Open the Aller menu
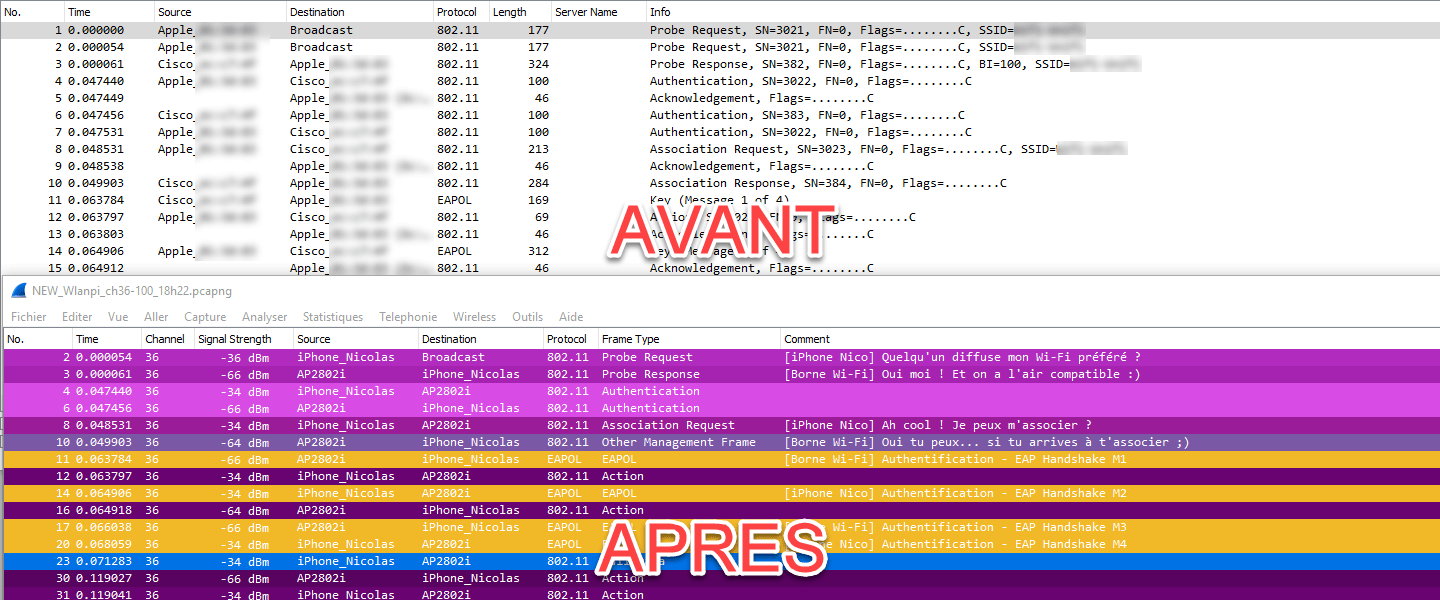The image size is (1440, 600). point(156,317)
